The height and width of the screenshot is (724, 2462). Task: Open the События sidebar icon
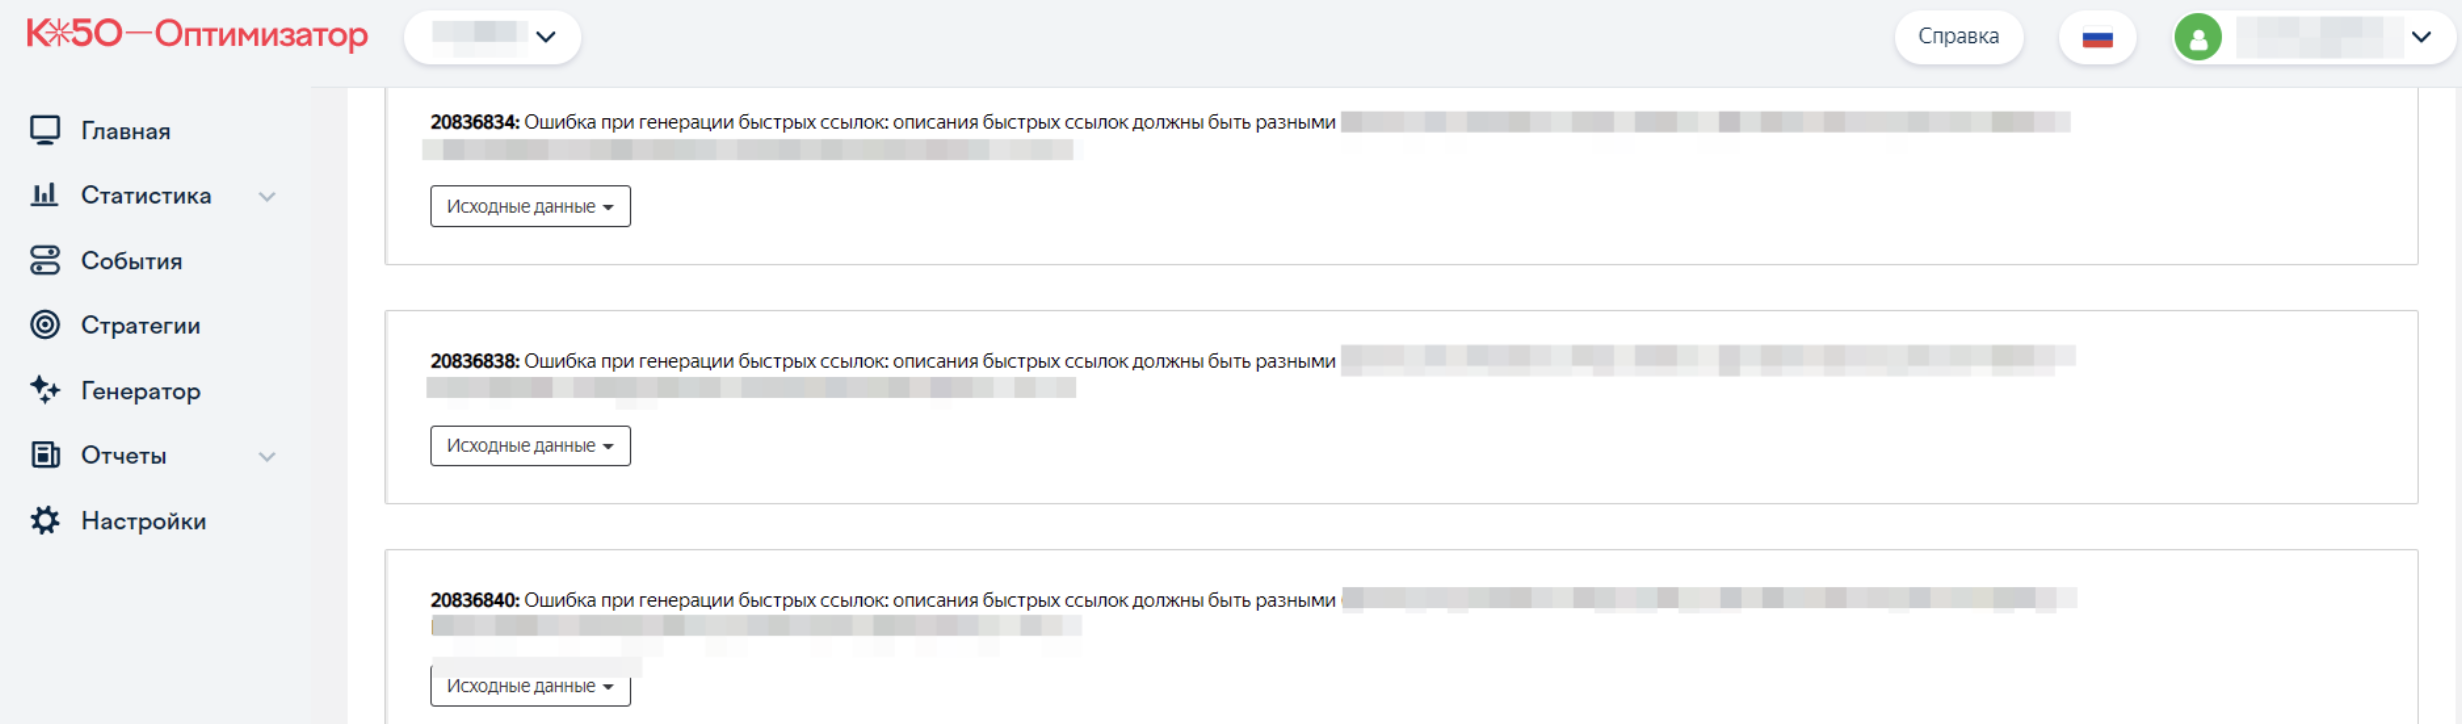pyautogui.click(x=45, y=260)
